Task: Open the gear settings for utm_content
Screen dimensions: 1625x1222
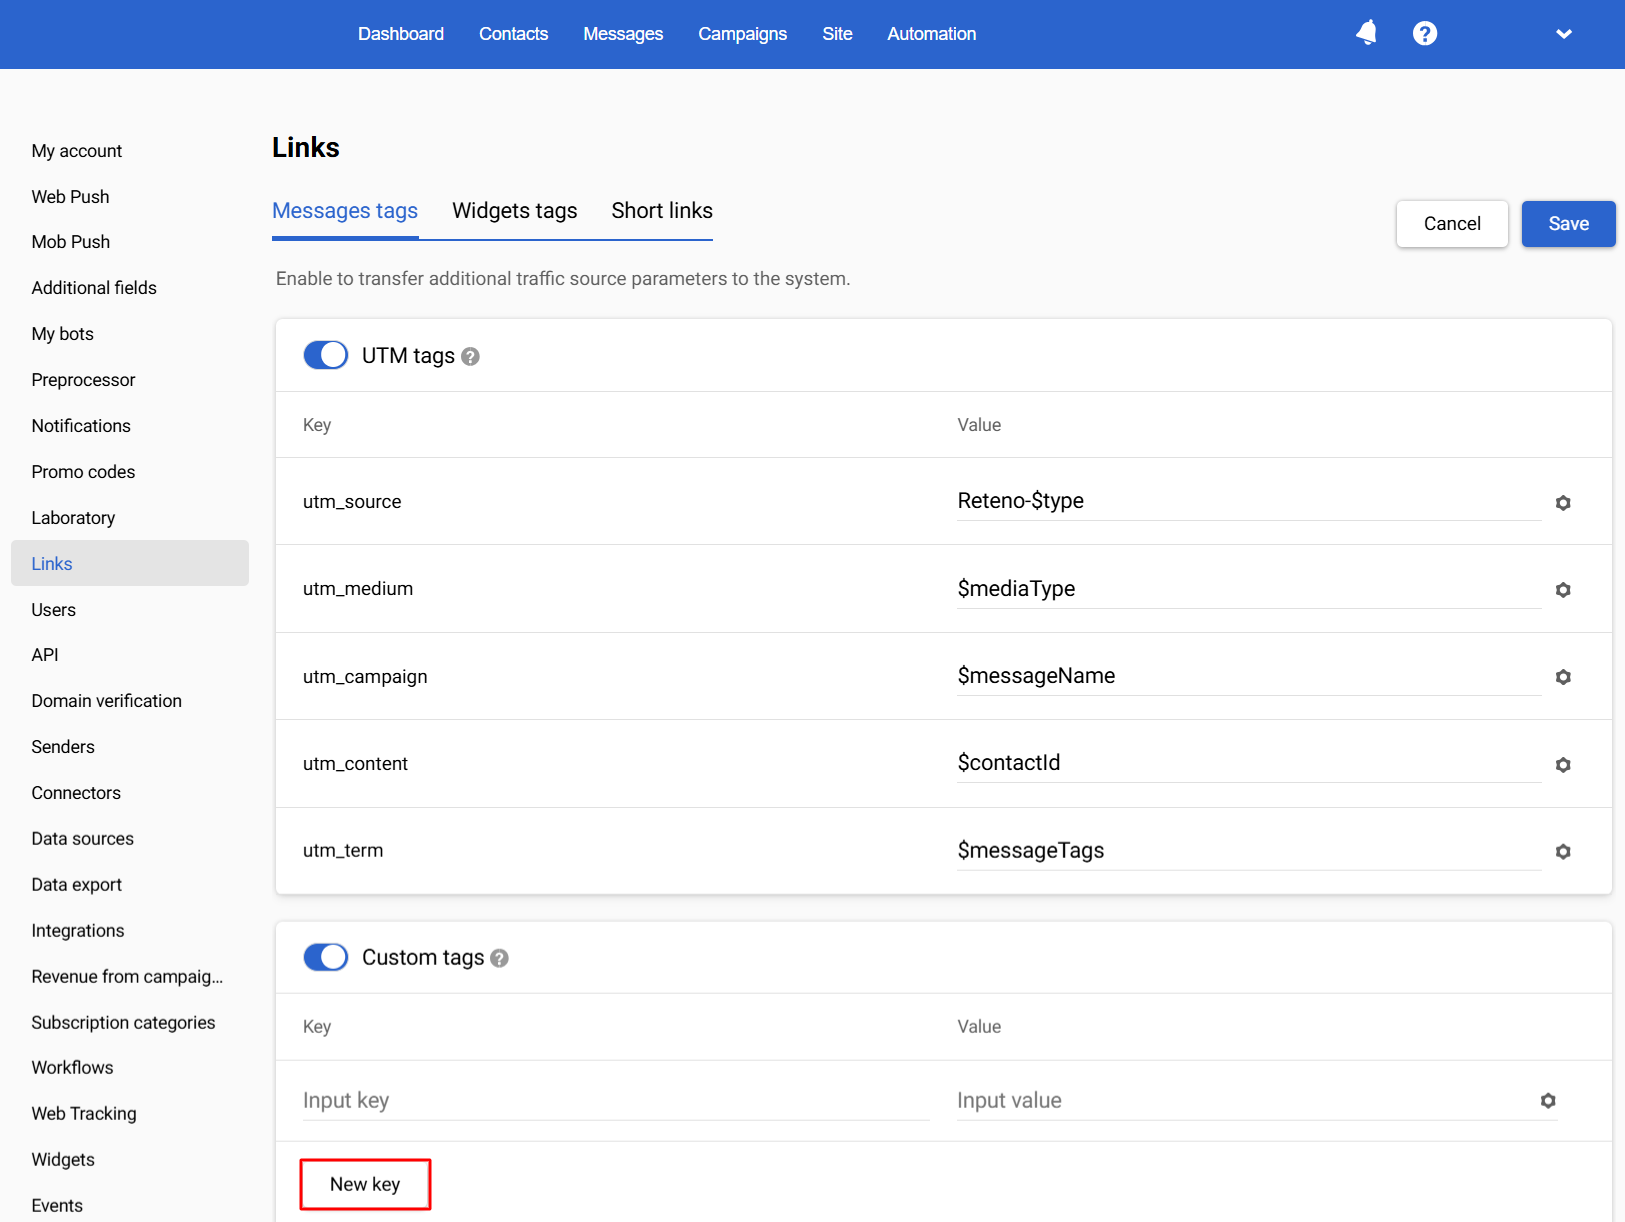Action: [x=1563, y=765]
